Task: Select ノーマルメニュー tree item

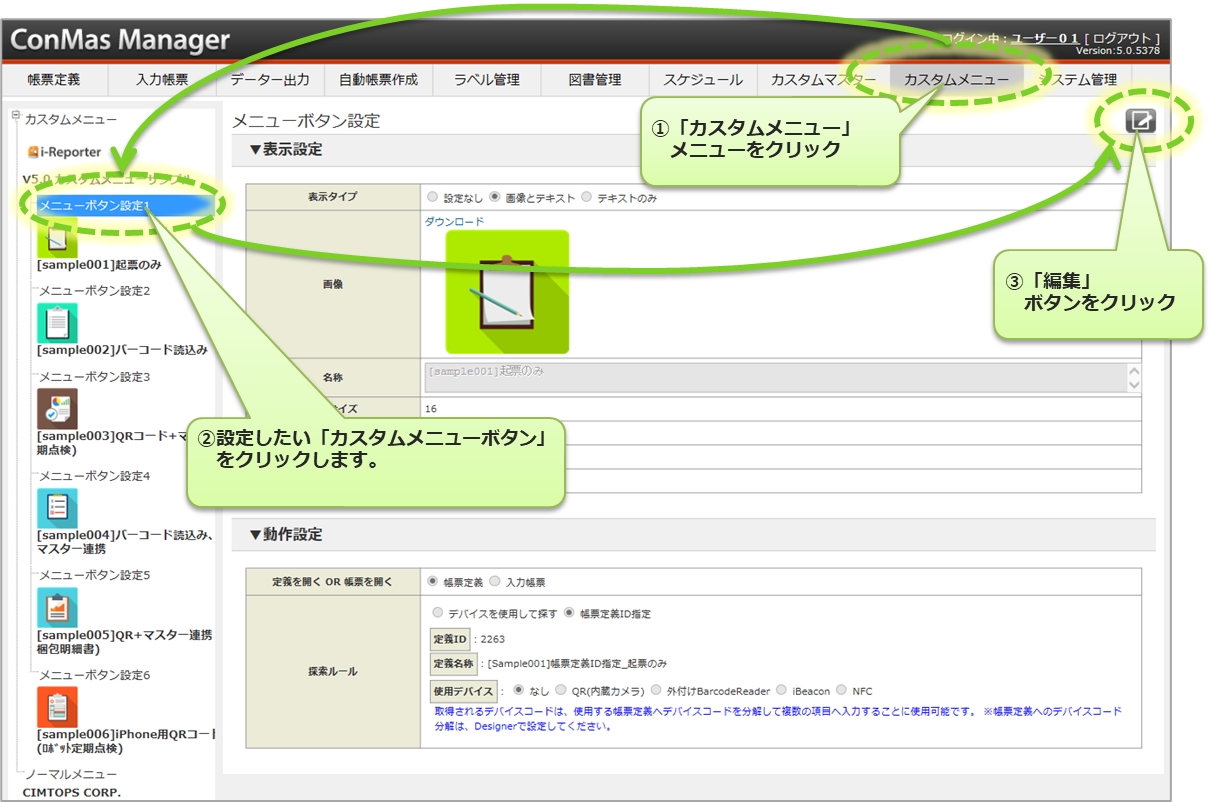Action: tap(71, 774)
